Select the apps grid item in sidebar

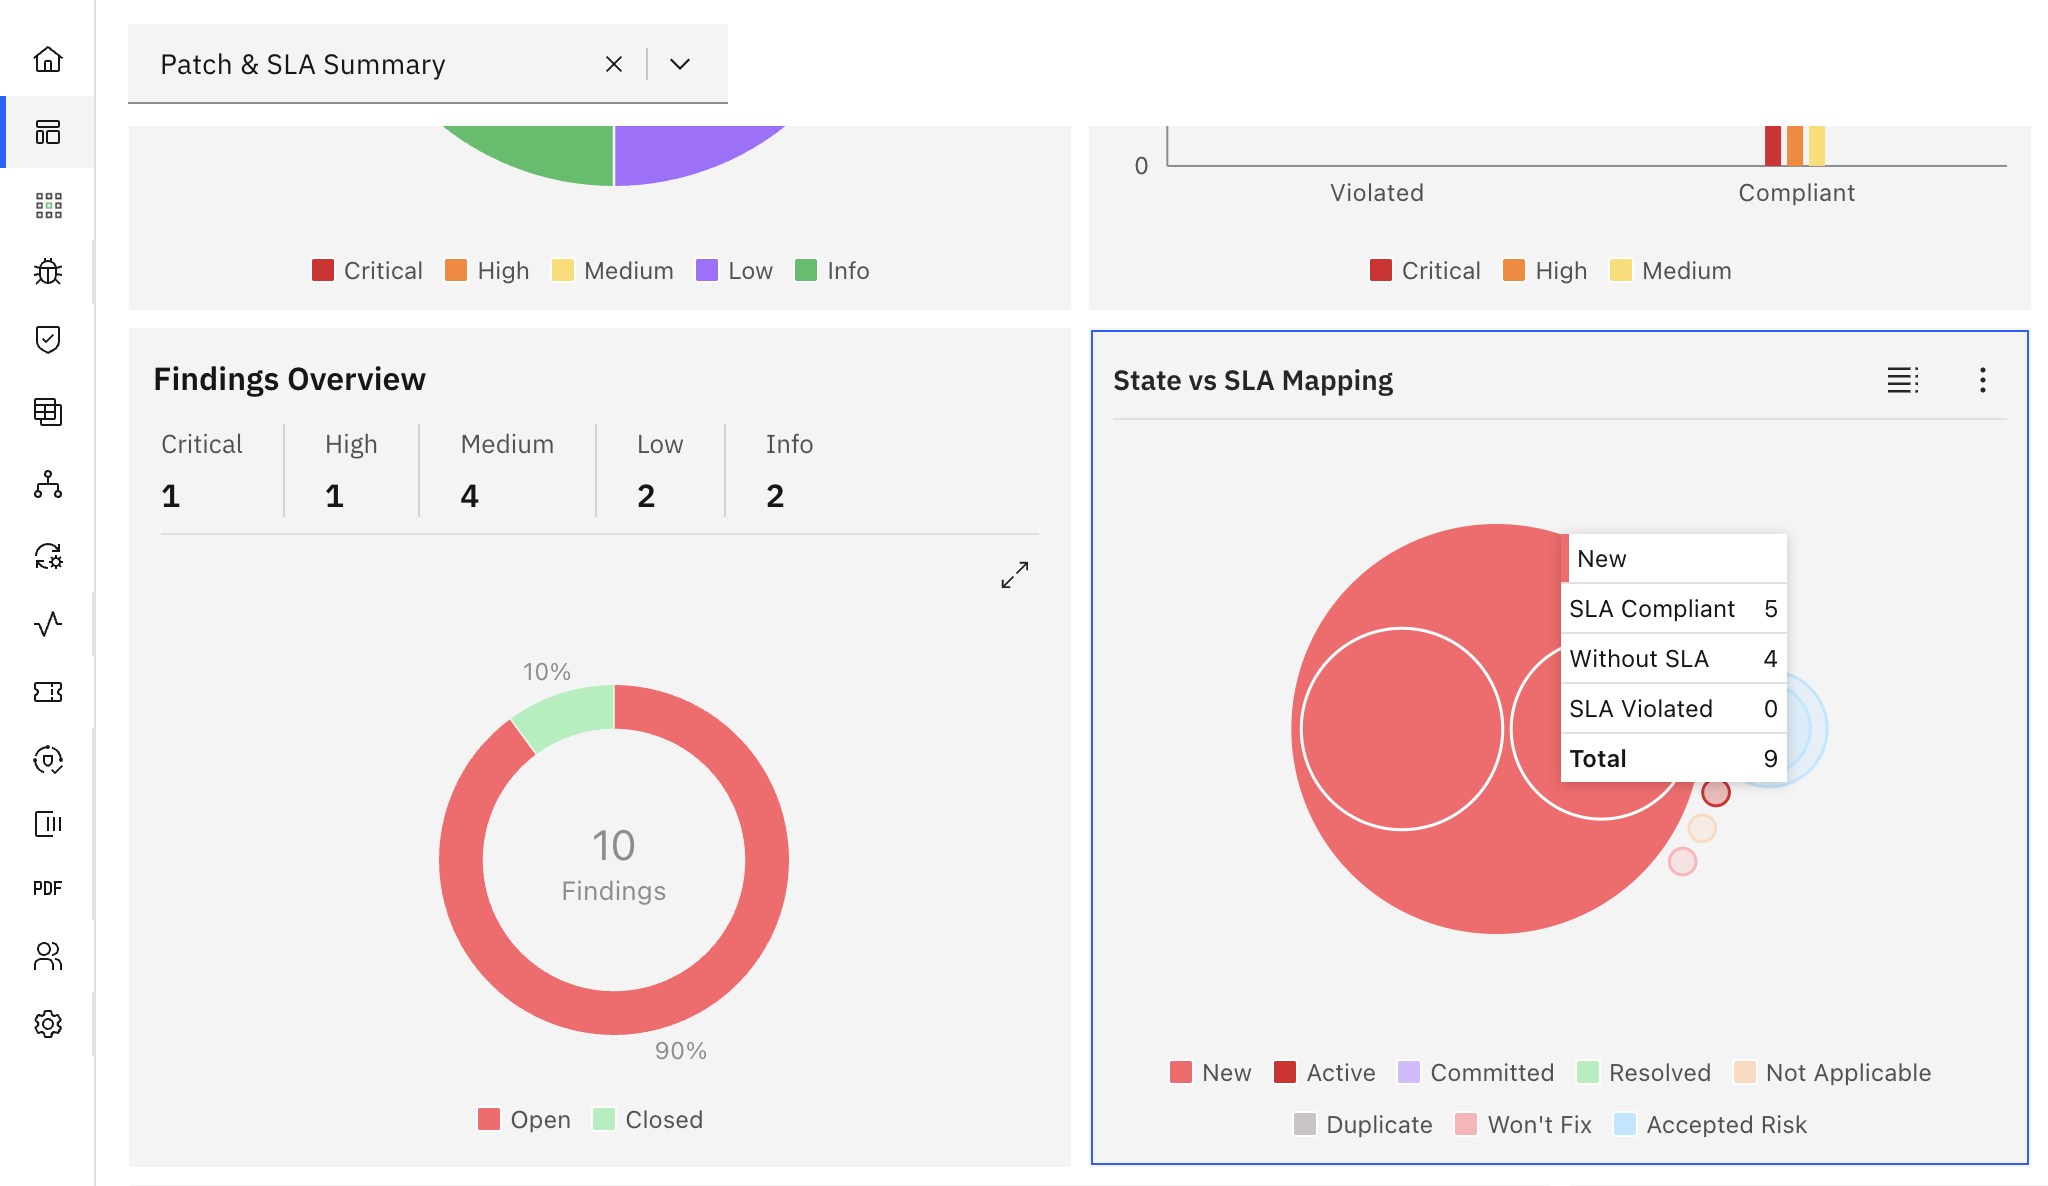48,206
